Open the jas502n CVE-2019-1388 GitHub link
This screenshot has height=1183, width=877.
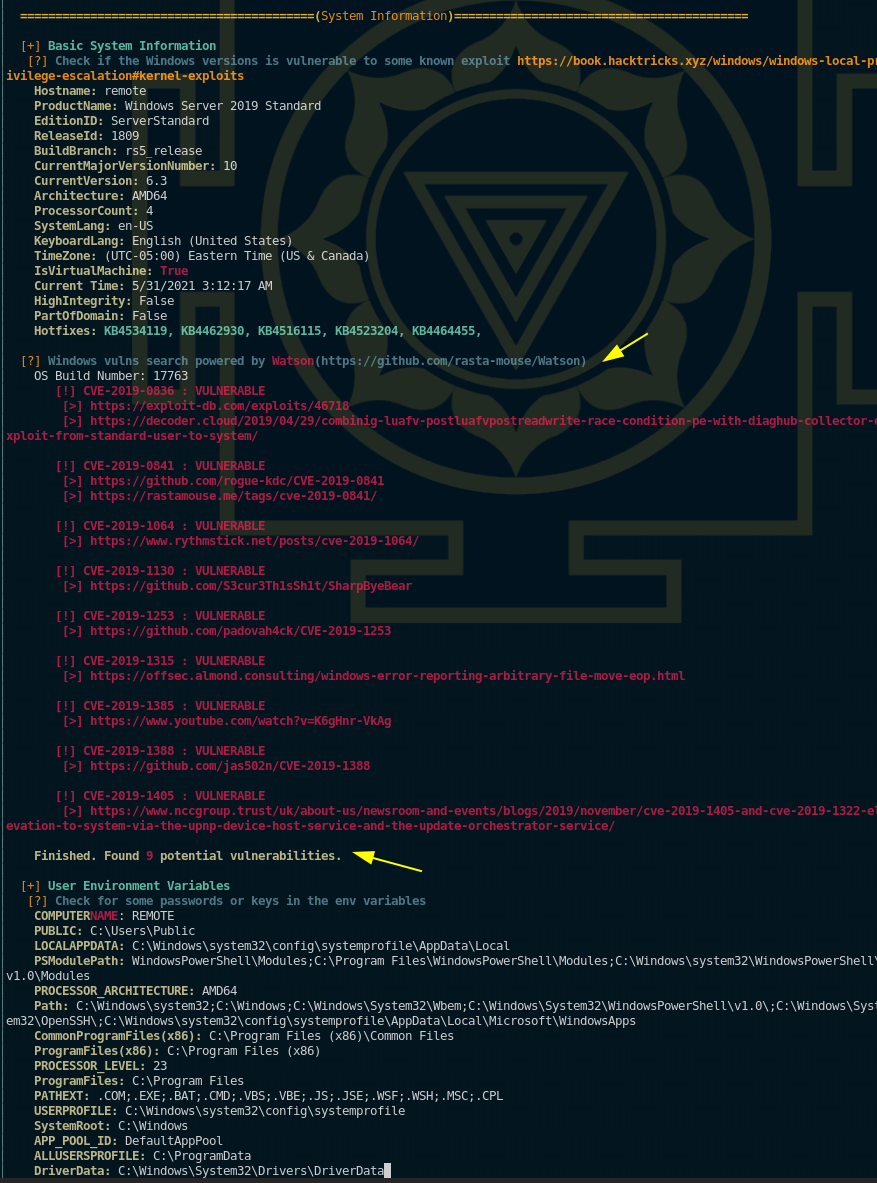229,766
